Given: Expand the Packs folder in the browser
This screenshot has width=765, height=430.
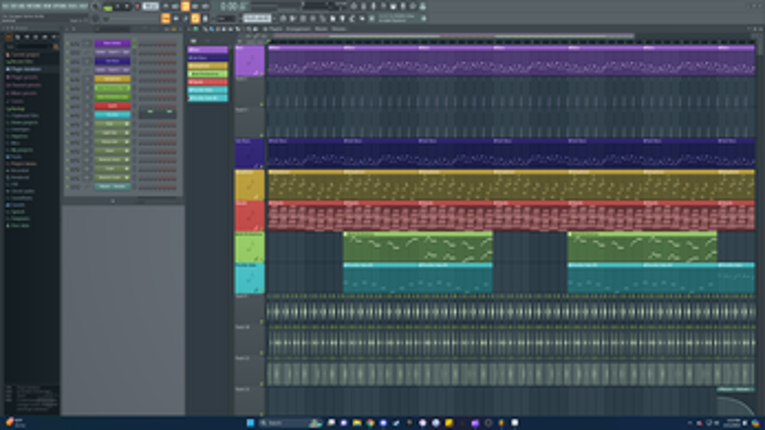Looking at the screenshot, I should click(x=16, y=157).
